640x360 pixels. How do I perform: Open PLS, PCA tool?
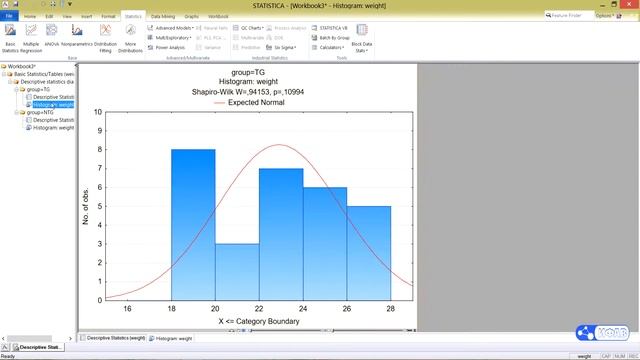tap(211, 38)
